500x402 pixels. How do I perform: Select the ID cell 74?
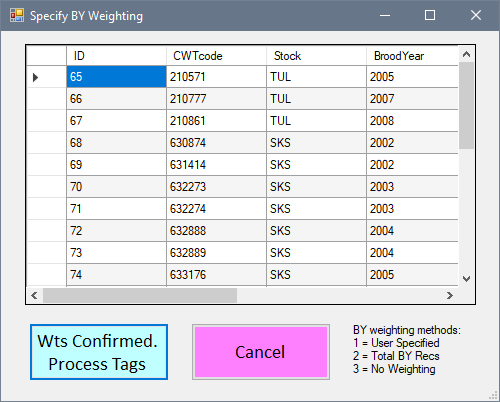point(116,275)
